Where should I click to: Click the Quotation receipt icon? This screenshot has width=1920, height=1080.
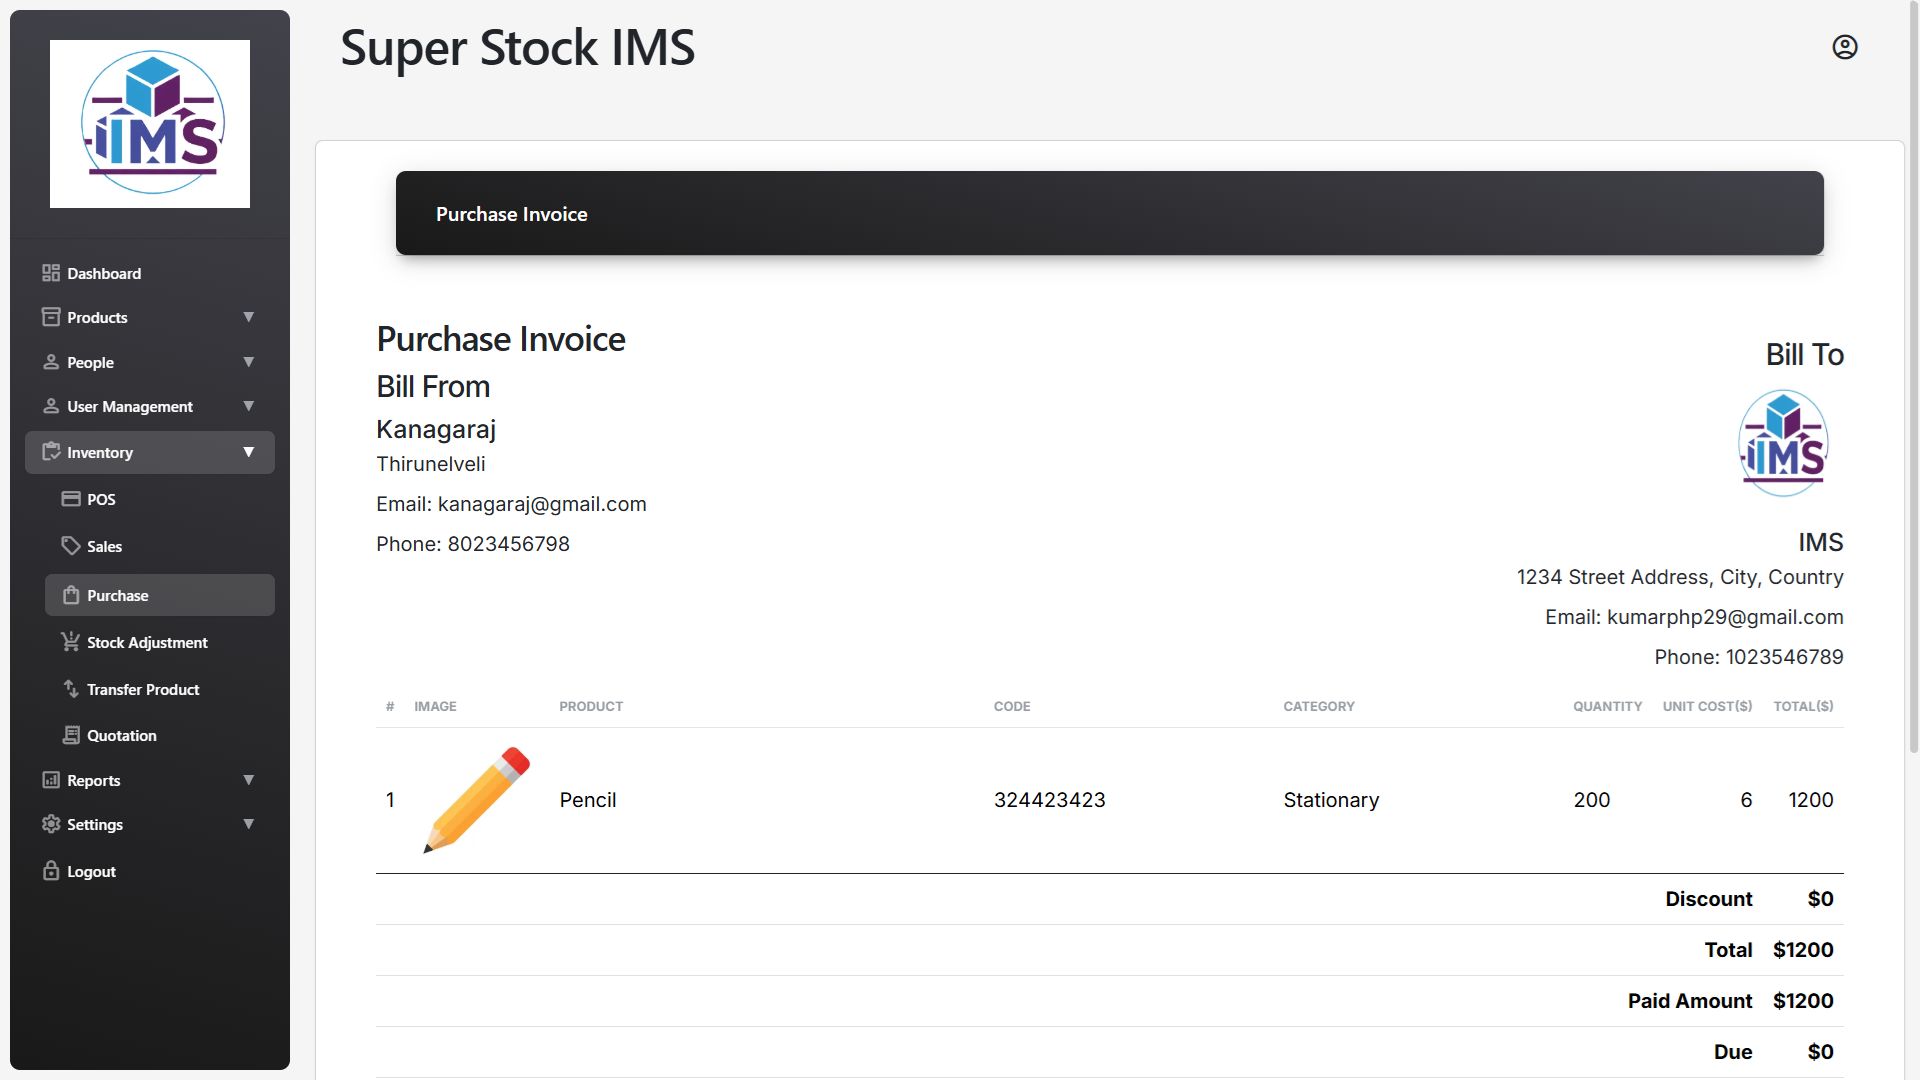(x=71, y=735)
